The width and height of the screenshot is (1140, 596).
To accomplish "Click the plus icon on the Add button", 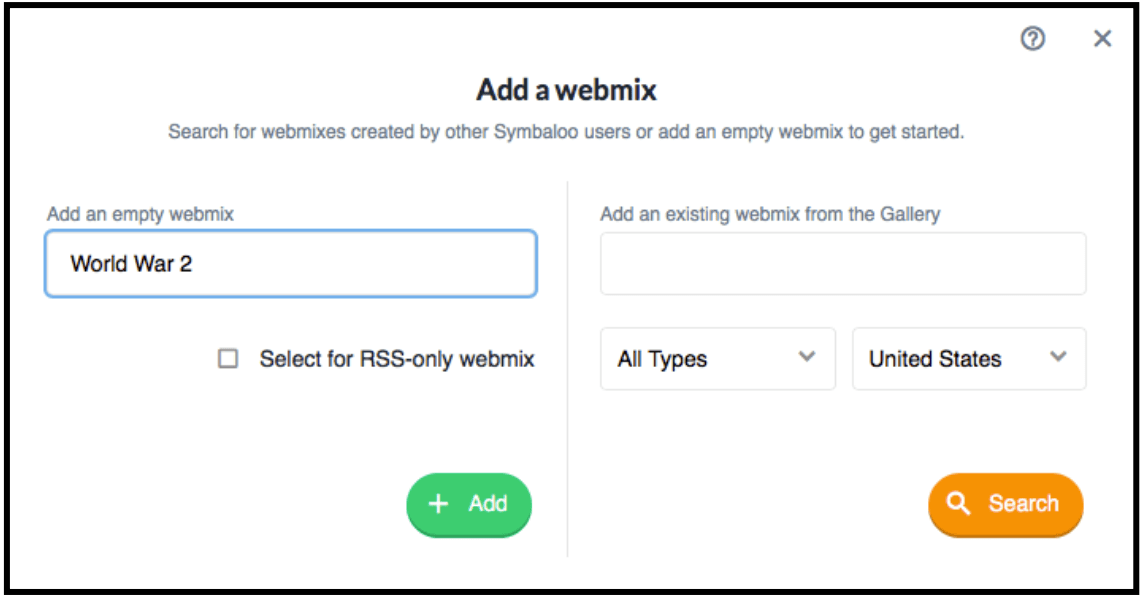I will 438,504.
